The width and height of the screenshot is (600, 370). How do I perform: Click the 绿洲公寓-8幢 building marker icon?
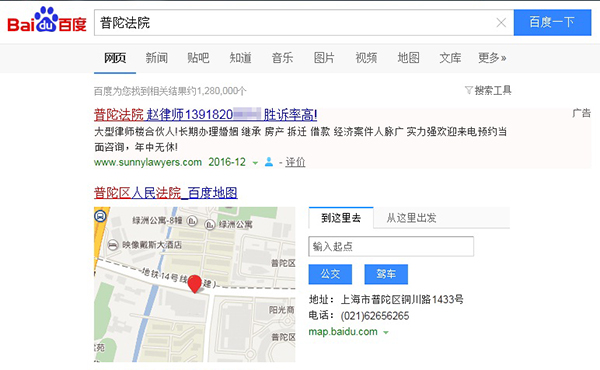(192, 220)
